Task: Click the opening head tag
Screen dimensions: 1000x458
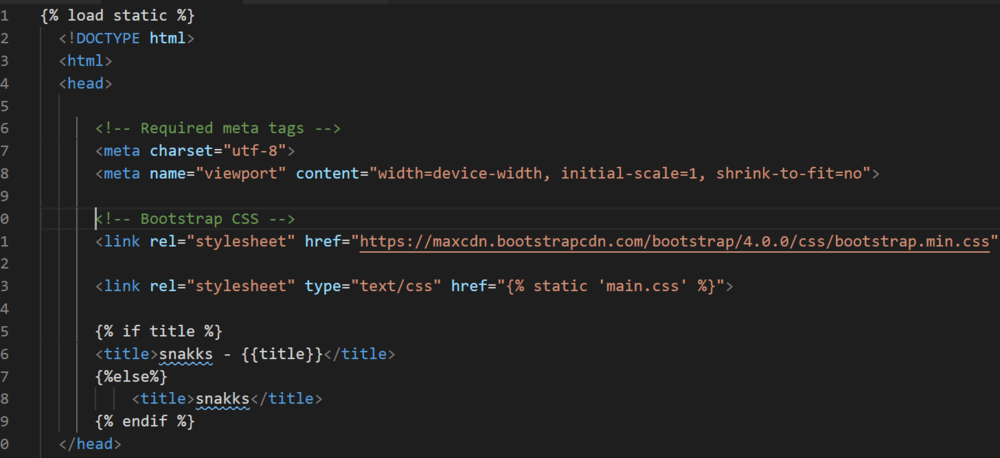Action: (x=85, y=83)
